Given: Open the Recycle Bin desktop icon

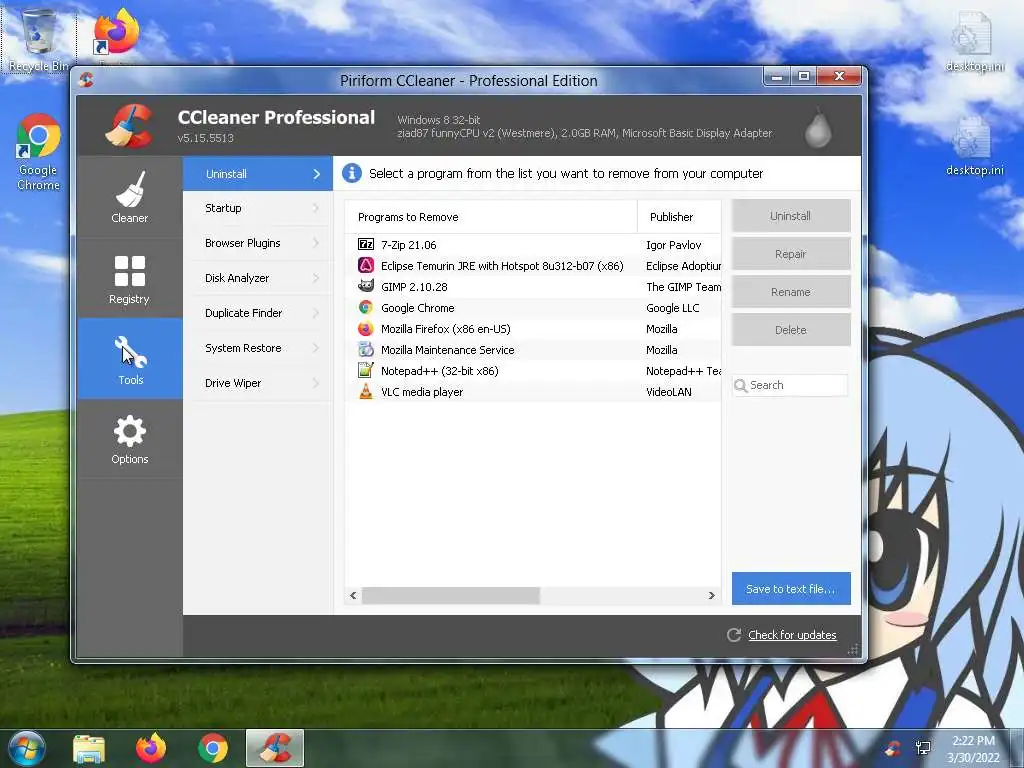Looking at the screenshot, I should (39, 40).
